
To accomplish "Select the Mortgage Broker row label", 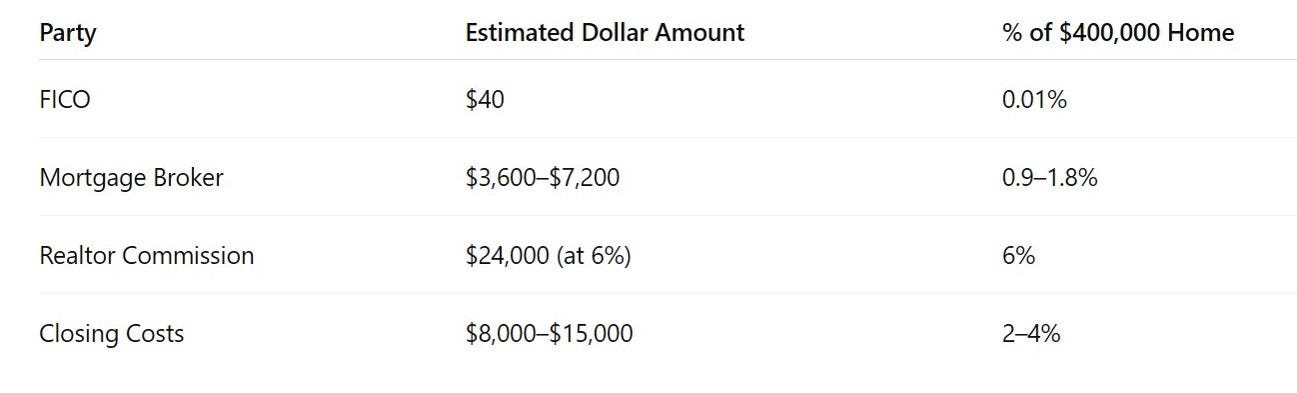I will 131,178.
